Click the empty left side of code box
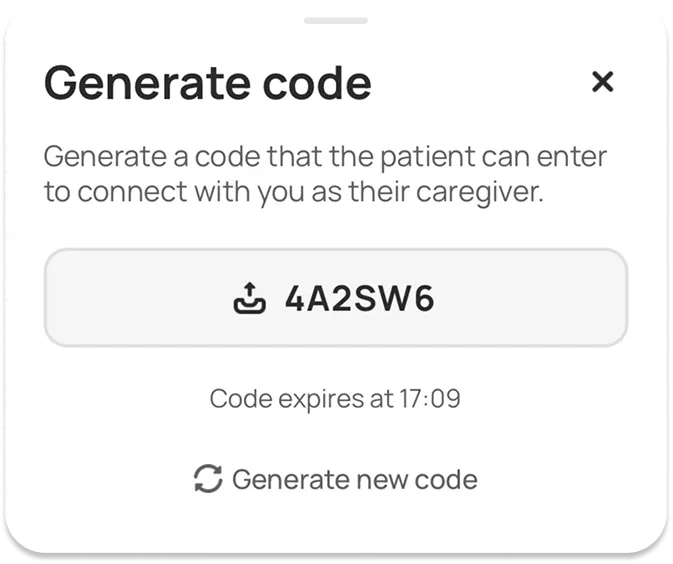Screen dimensions: 673x564 coord(139,297)
